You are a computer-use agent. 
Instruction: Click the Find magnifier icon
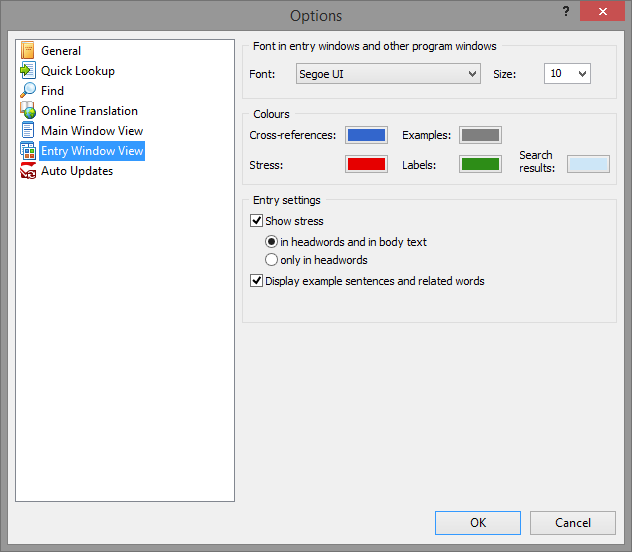(28, 91)
